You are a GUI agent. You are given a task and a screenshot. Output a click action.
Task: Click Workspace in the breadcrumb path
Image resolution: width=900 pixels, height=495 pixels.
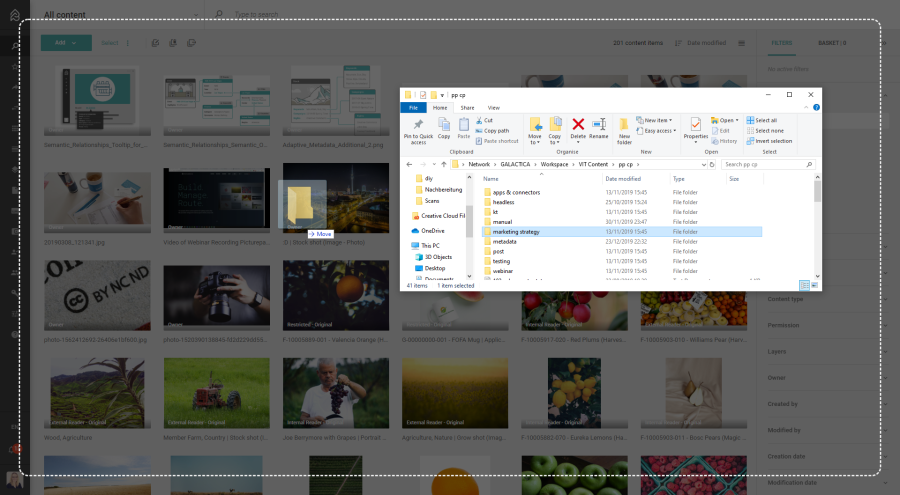pyautogui.click(x=554, y=164)
